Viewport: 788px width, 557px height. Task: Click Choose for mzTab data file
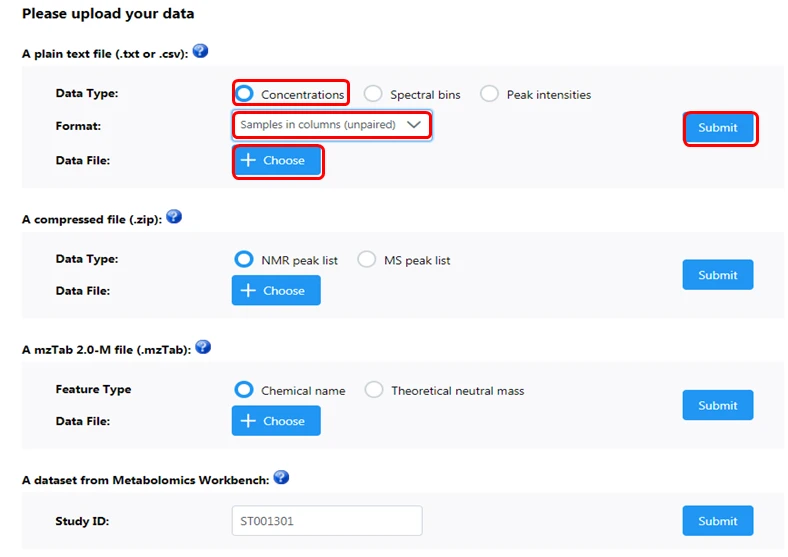point(276,421)
